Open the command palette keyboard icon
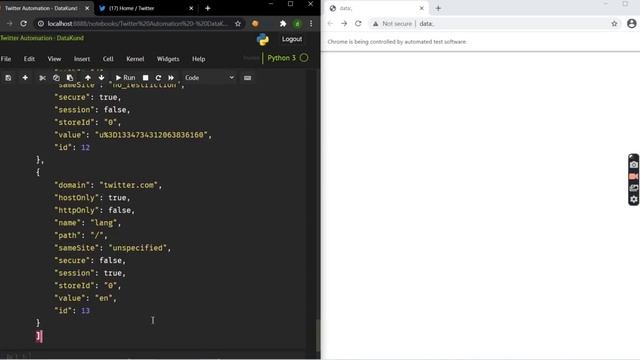 coord(247,78)
